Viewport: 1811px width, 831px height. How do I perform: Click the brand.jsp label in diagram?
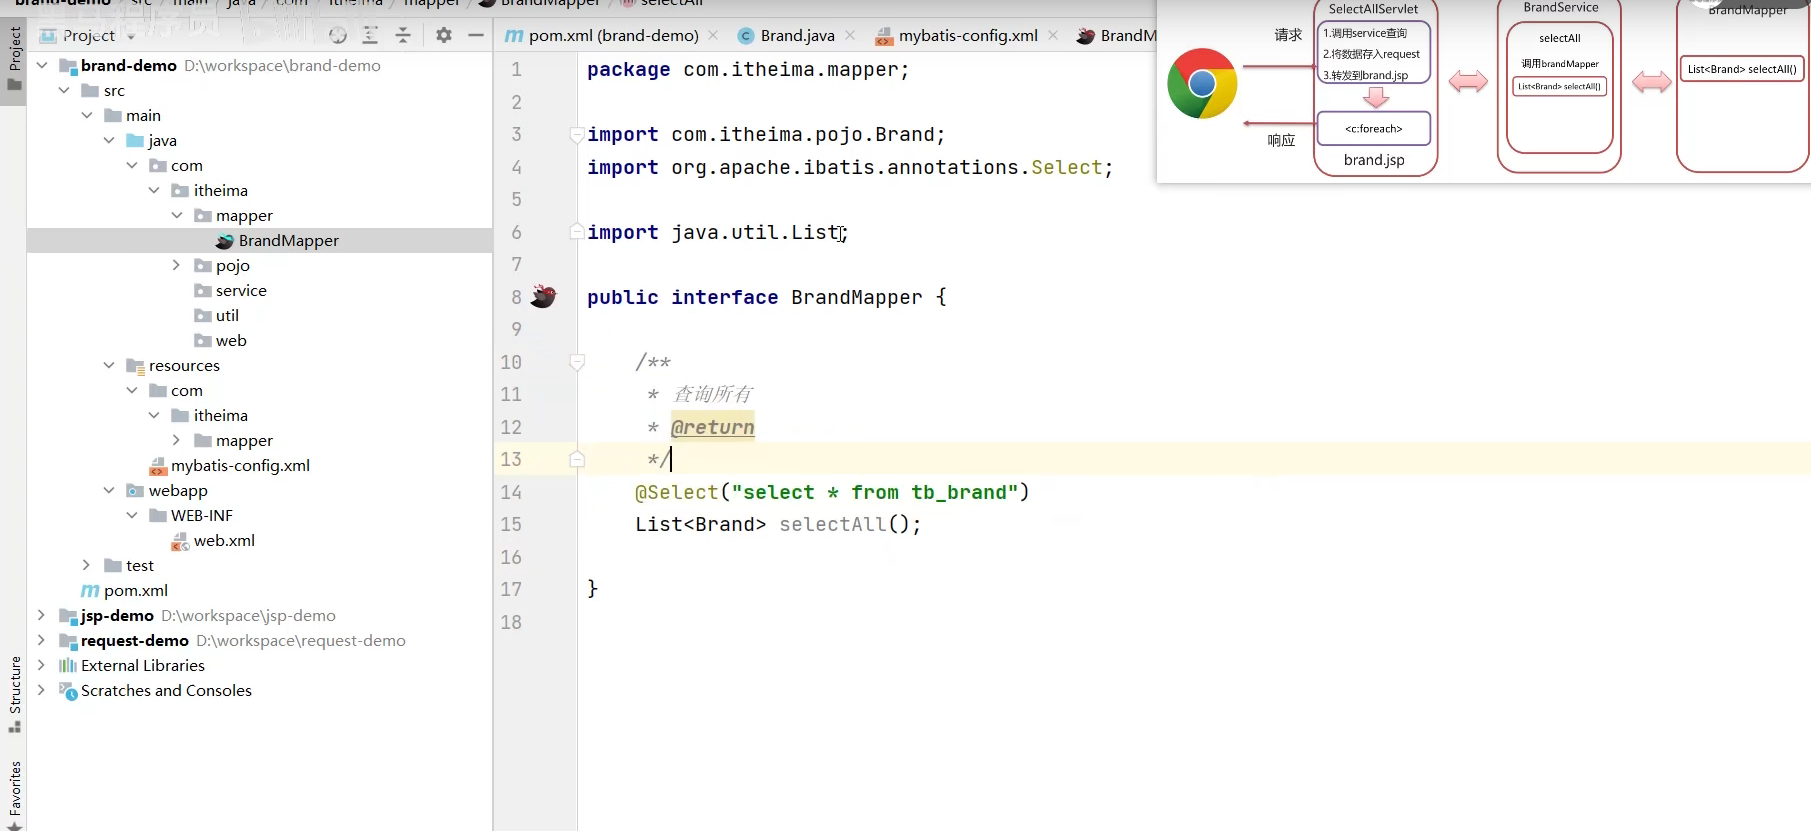[1374, 160]
